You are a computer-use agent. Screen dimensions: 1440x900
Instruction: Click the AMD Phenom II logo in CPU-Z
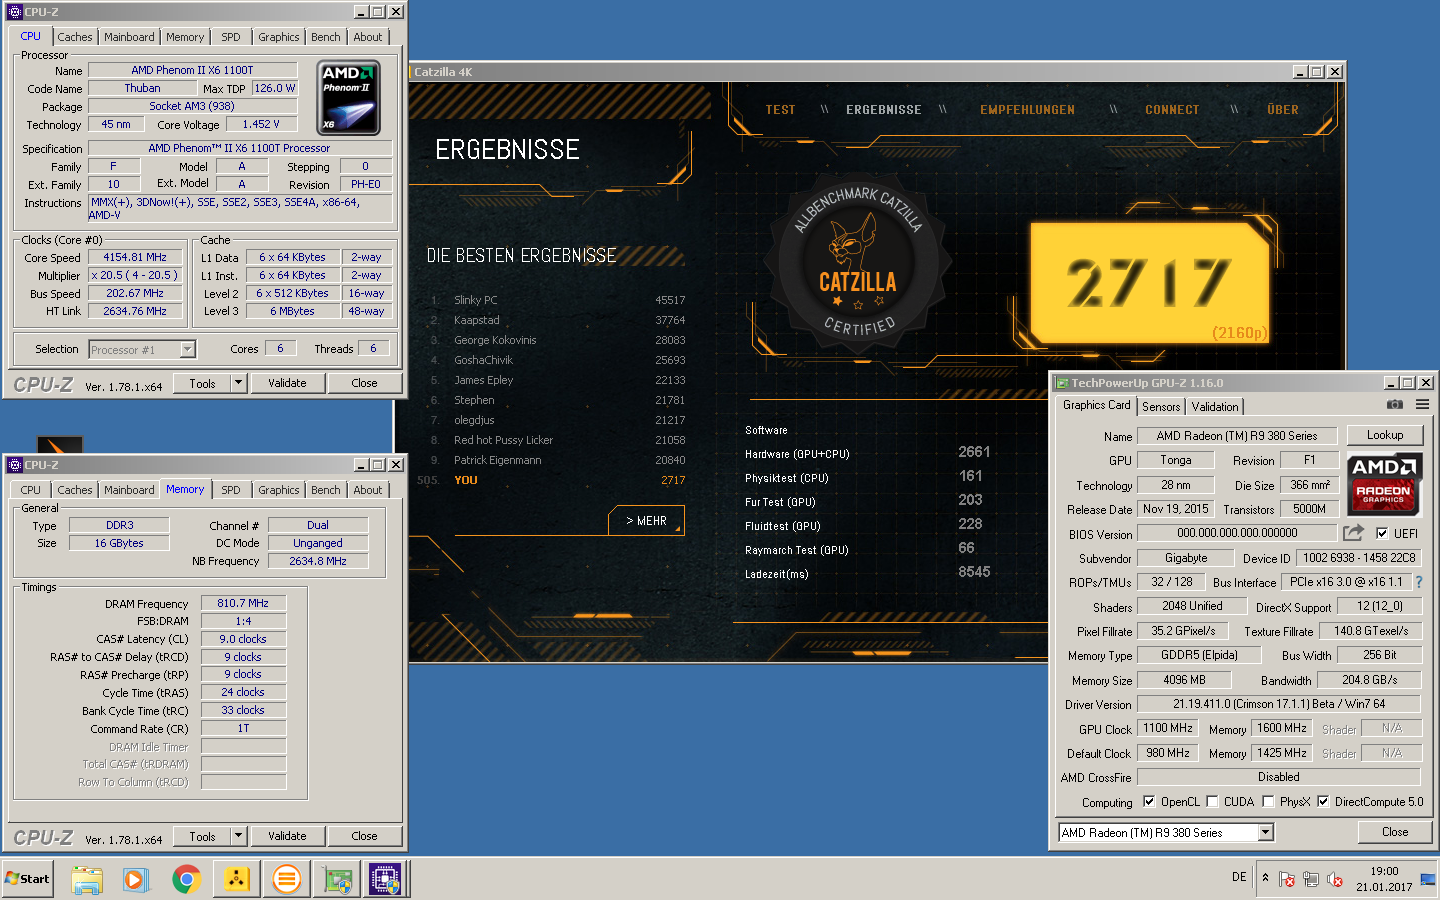click(x=349, y=98)
